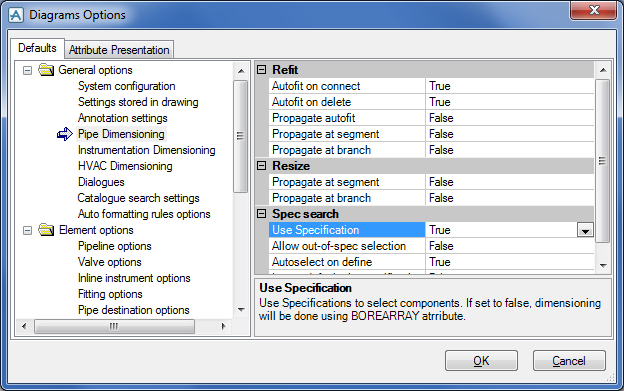Screen dimensions: 624x391
Task: Open Valve options in the tree
Action: click(x=110, y=262)
